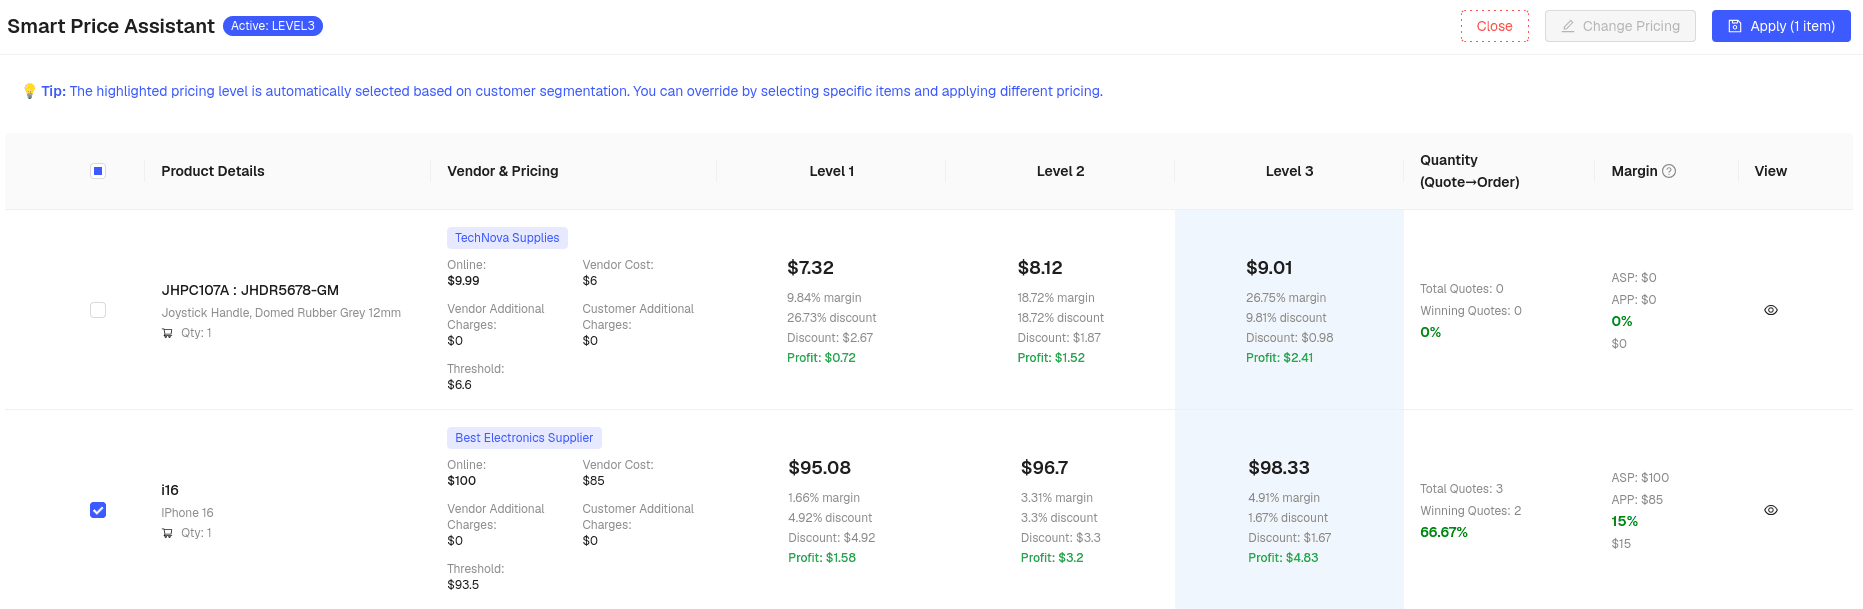1863x609 pixels.
Task: Click the Active: LEVEL3 badge
Action: tap(273, 26)
